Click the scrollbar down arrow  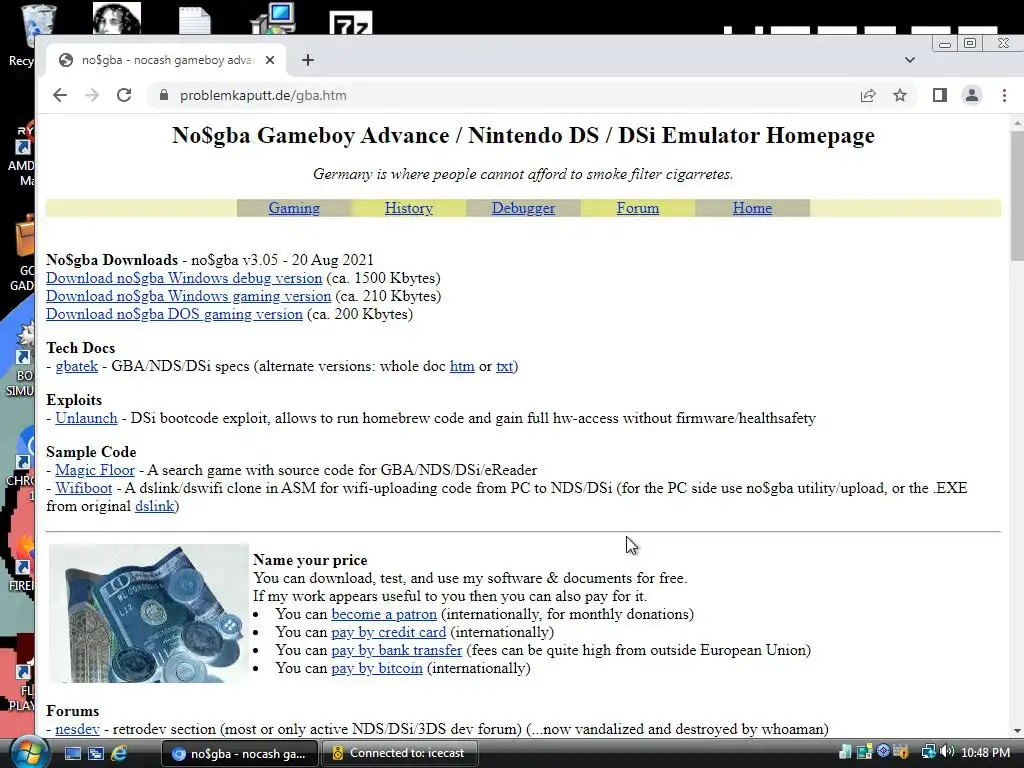1017,731
